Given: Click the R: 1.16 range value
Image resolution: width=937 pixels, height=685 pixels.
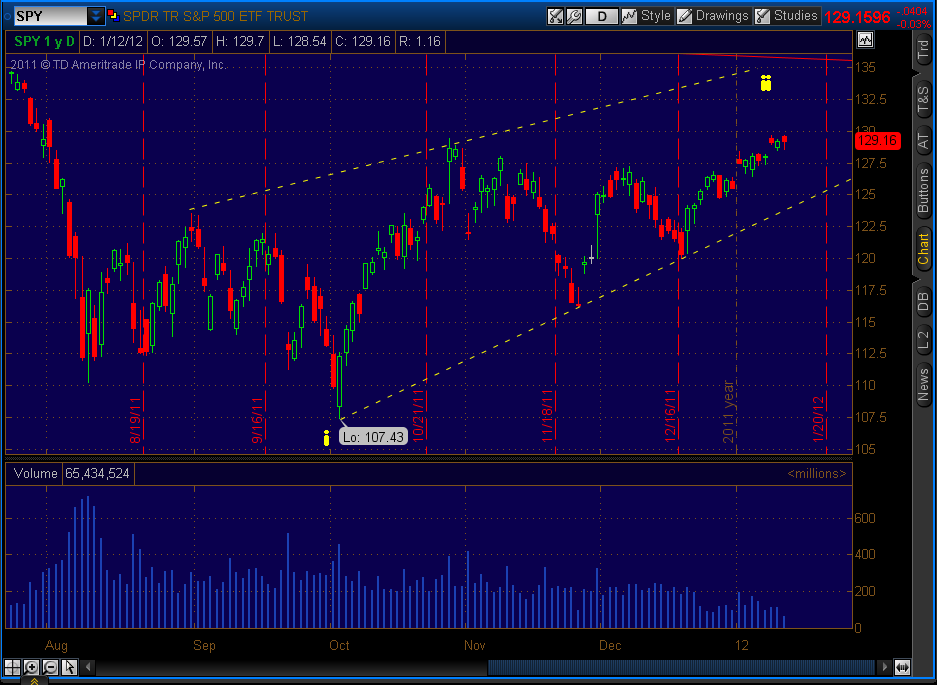Looking at the screenshot, I should pyautogui.click(x=419, y=41).
